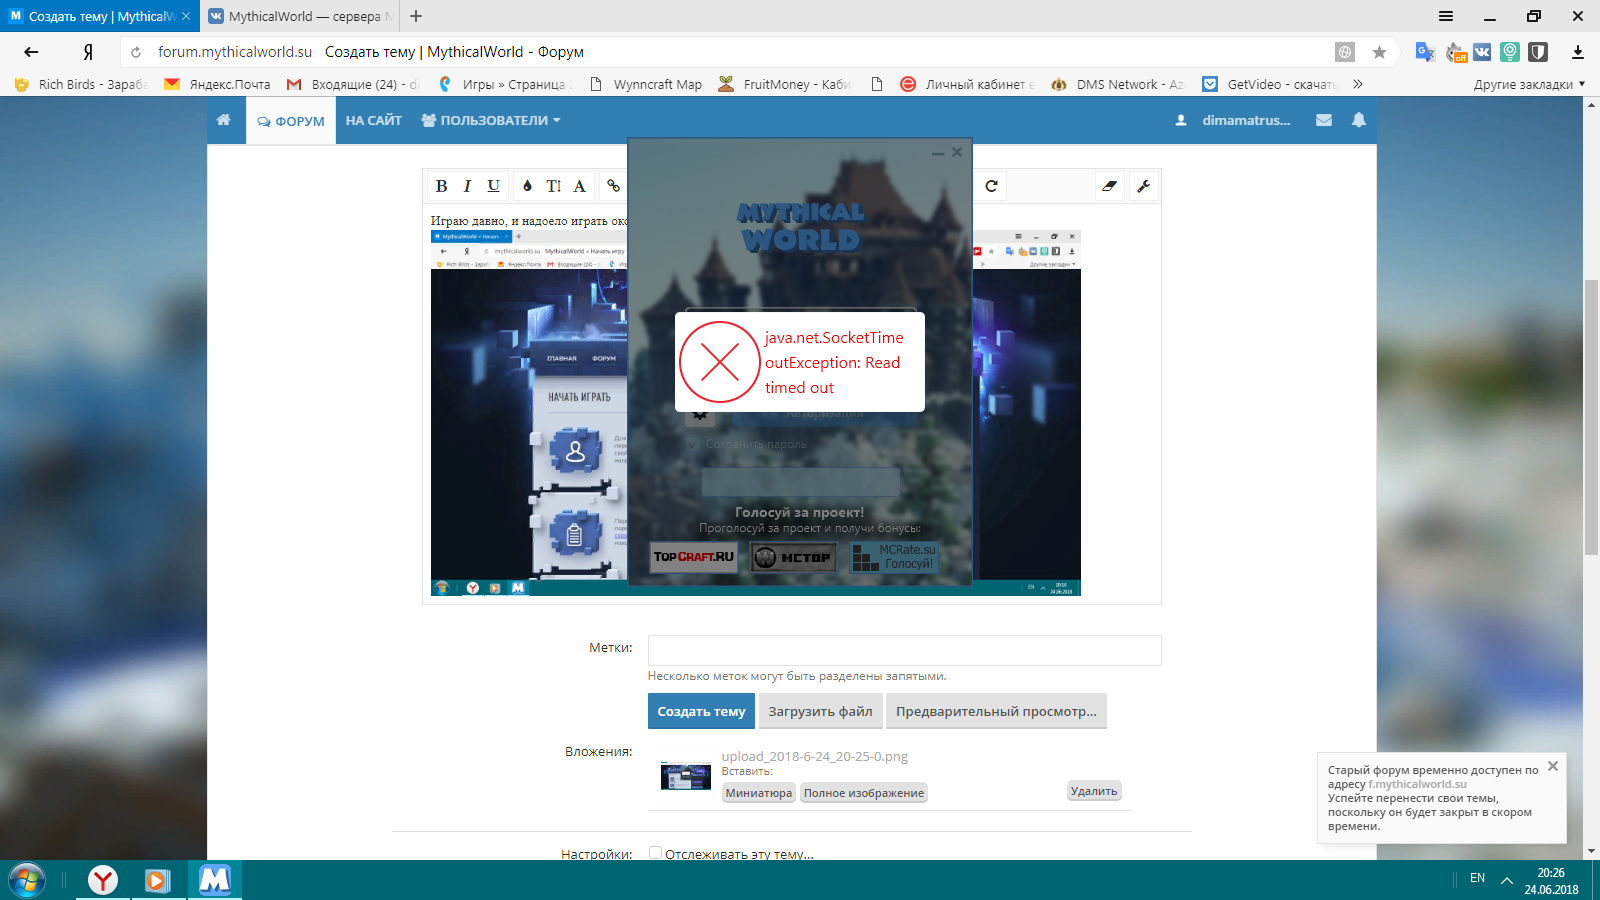
Task: Insert attachment as 'Полное изображение'
Action: click(864, 793)
